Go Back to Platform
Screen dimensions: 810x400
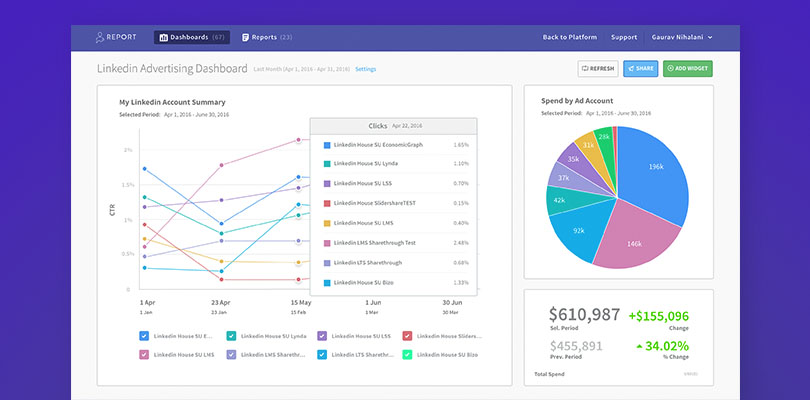click(569, 37)
